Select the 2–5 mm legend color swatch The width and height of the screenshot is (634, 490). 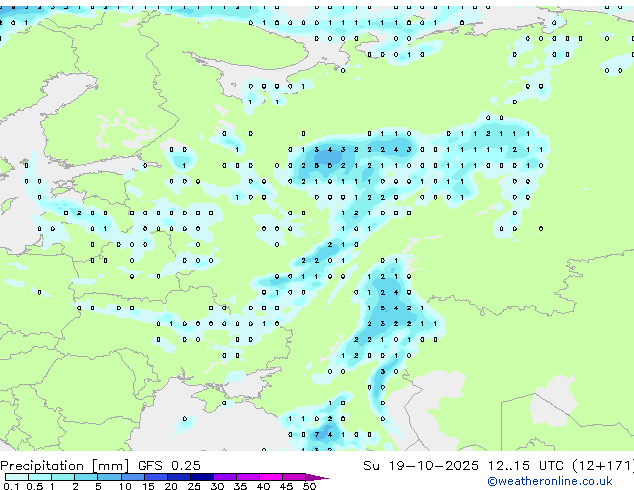[86, 477]
